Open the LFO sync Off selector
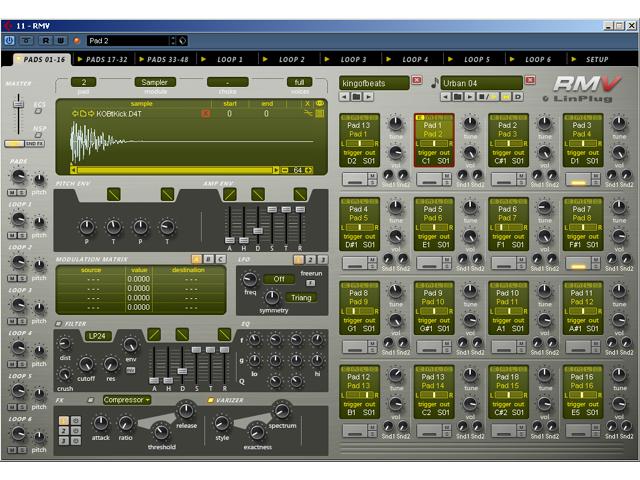The image size is (640, 480). point(279,279)
